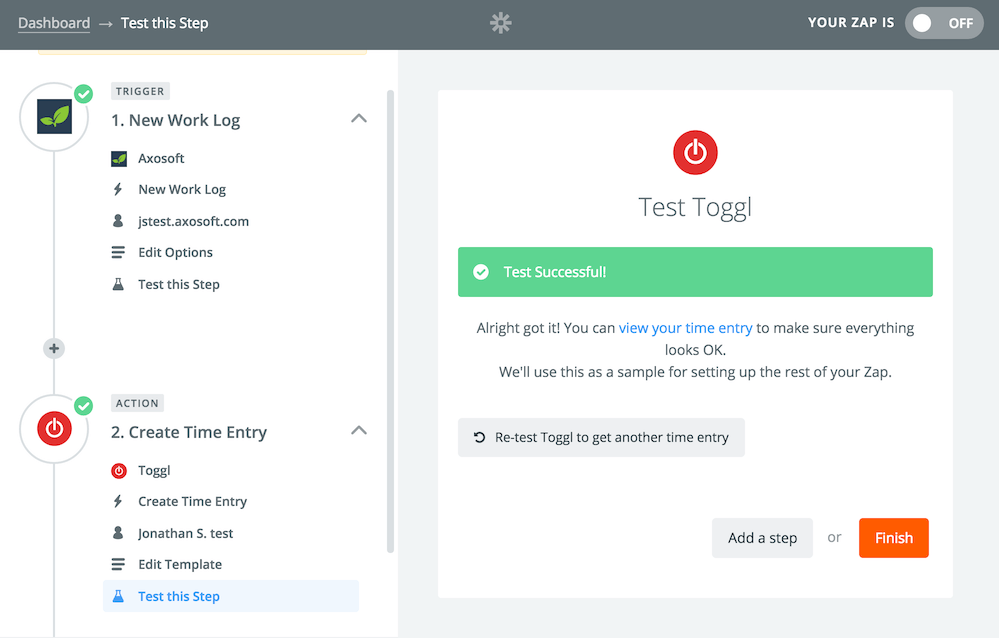The height and width of the screenshot is (638, 999).
Task: Go back via the Dashboard breadcrumb link
Action: [x=54, y=23]
